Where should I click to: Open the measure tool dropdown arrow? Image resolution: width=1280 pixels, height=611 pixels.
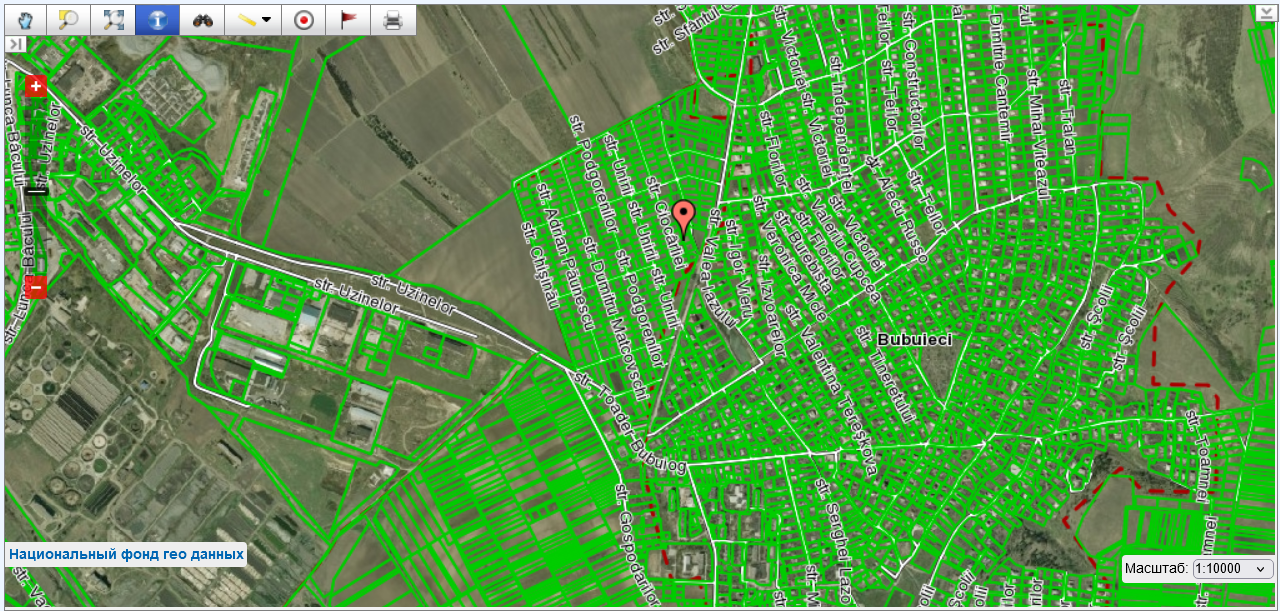click(x=266, y=20)
